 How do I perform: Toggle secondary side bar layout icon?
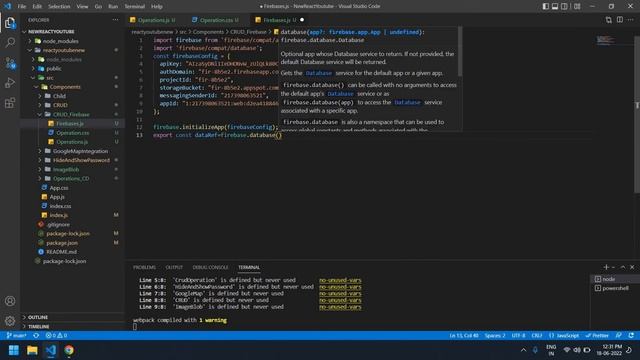564,6
